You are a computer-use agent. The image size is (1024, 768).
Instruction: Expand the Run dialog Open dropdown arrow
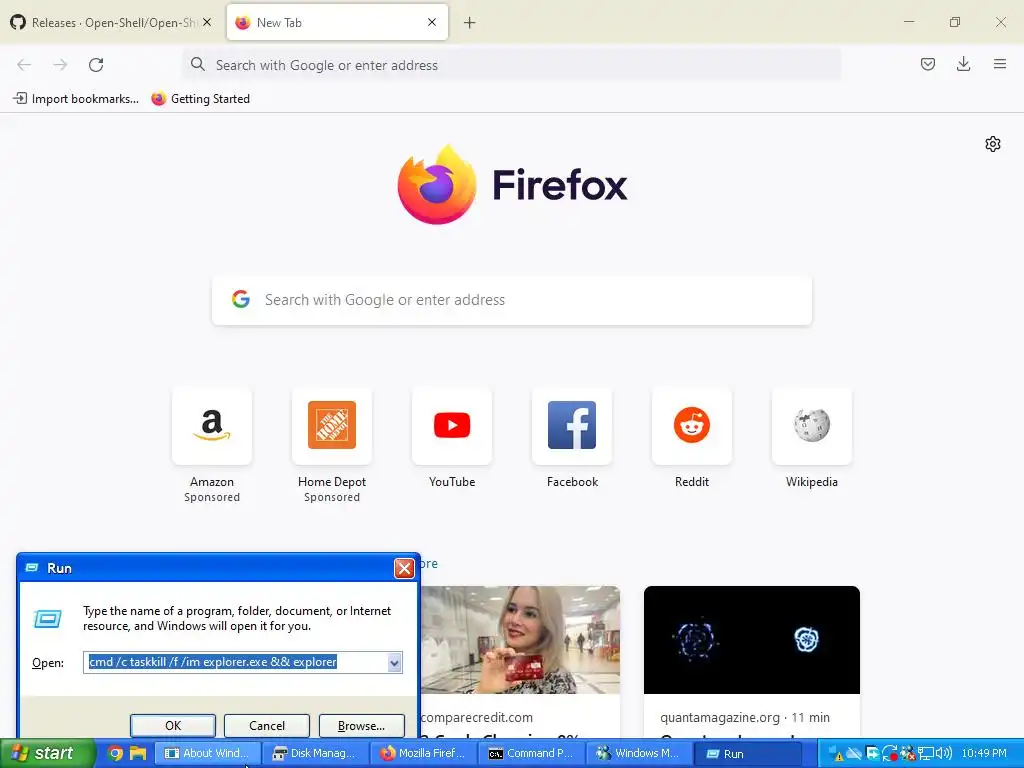click(x=394, y=662)
